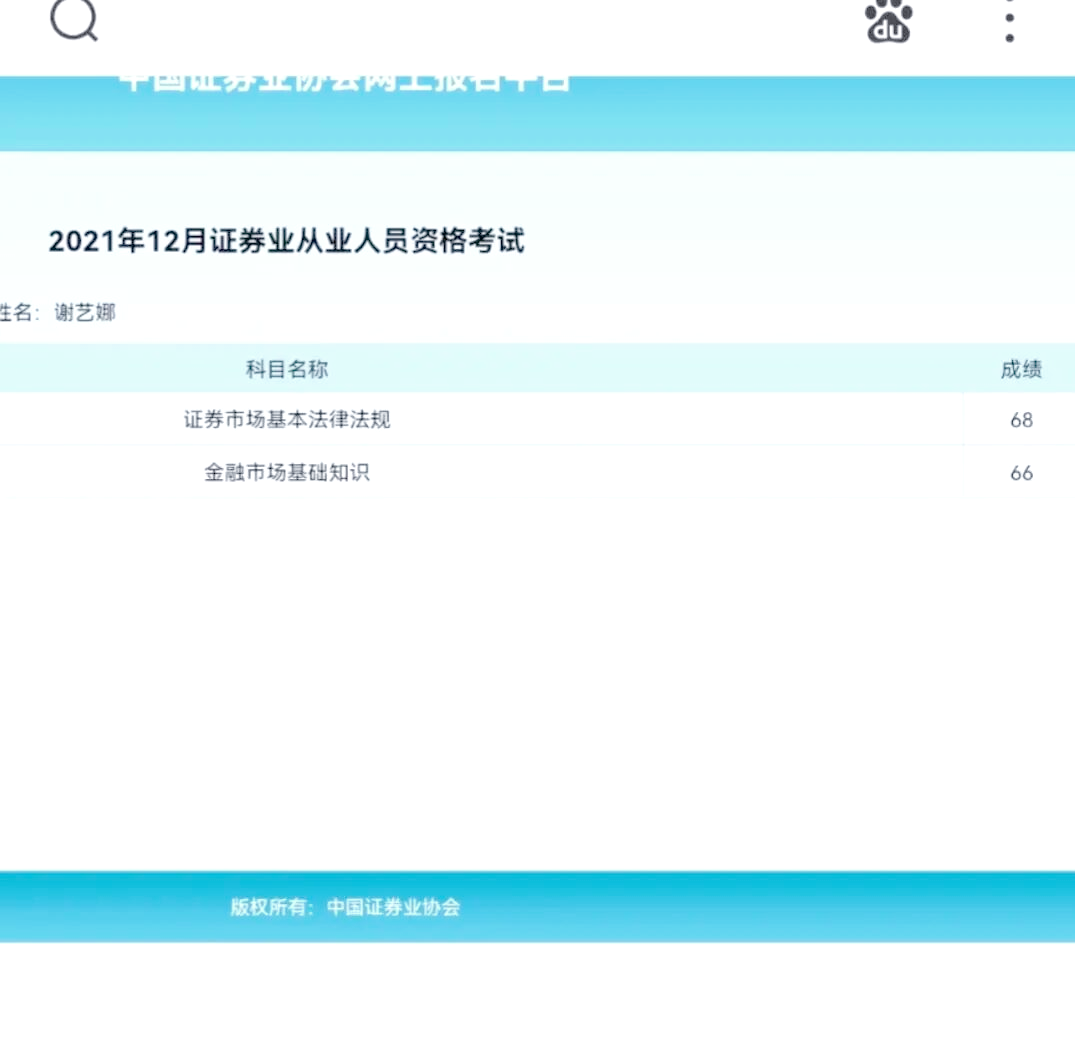Click the score 68 in the table
The width and height of the screenshot is (1075, 1045).
[x=1021, y=420]
